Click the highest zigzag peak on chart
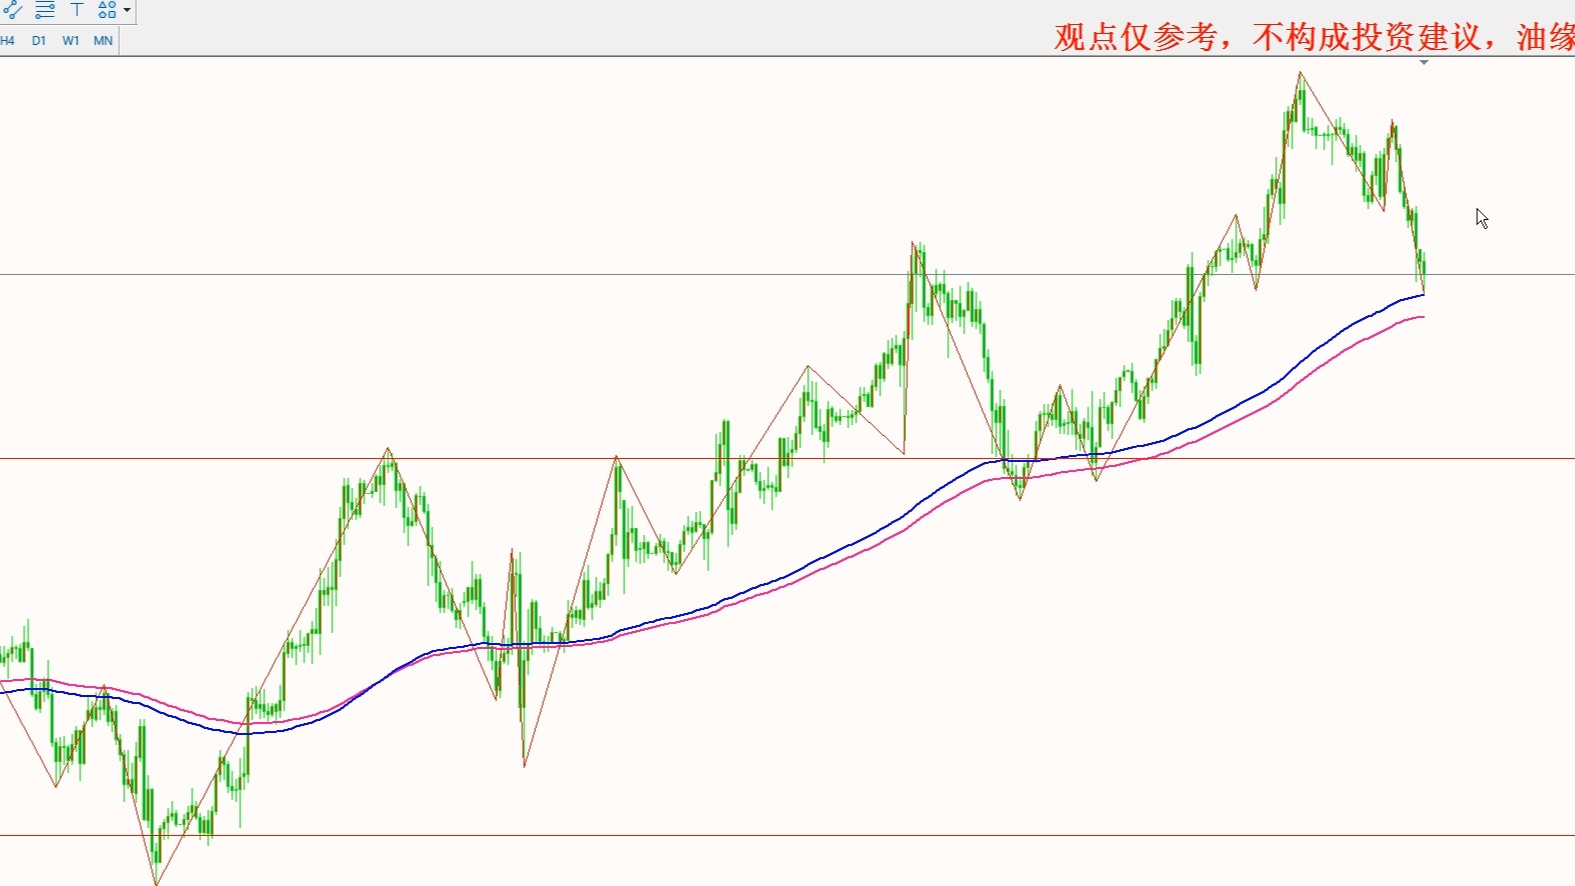 point(1300,73)
